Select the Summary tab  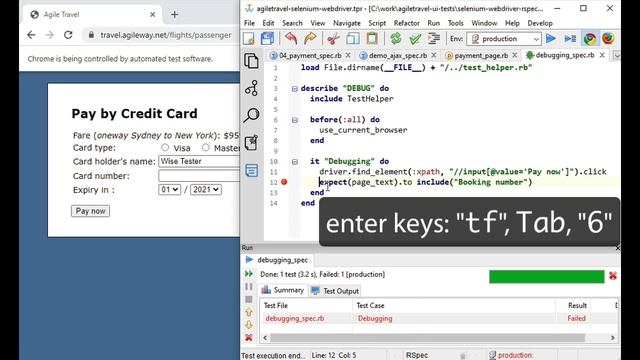point(283,290)
